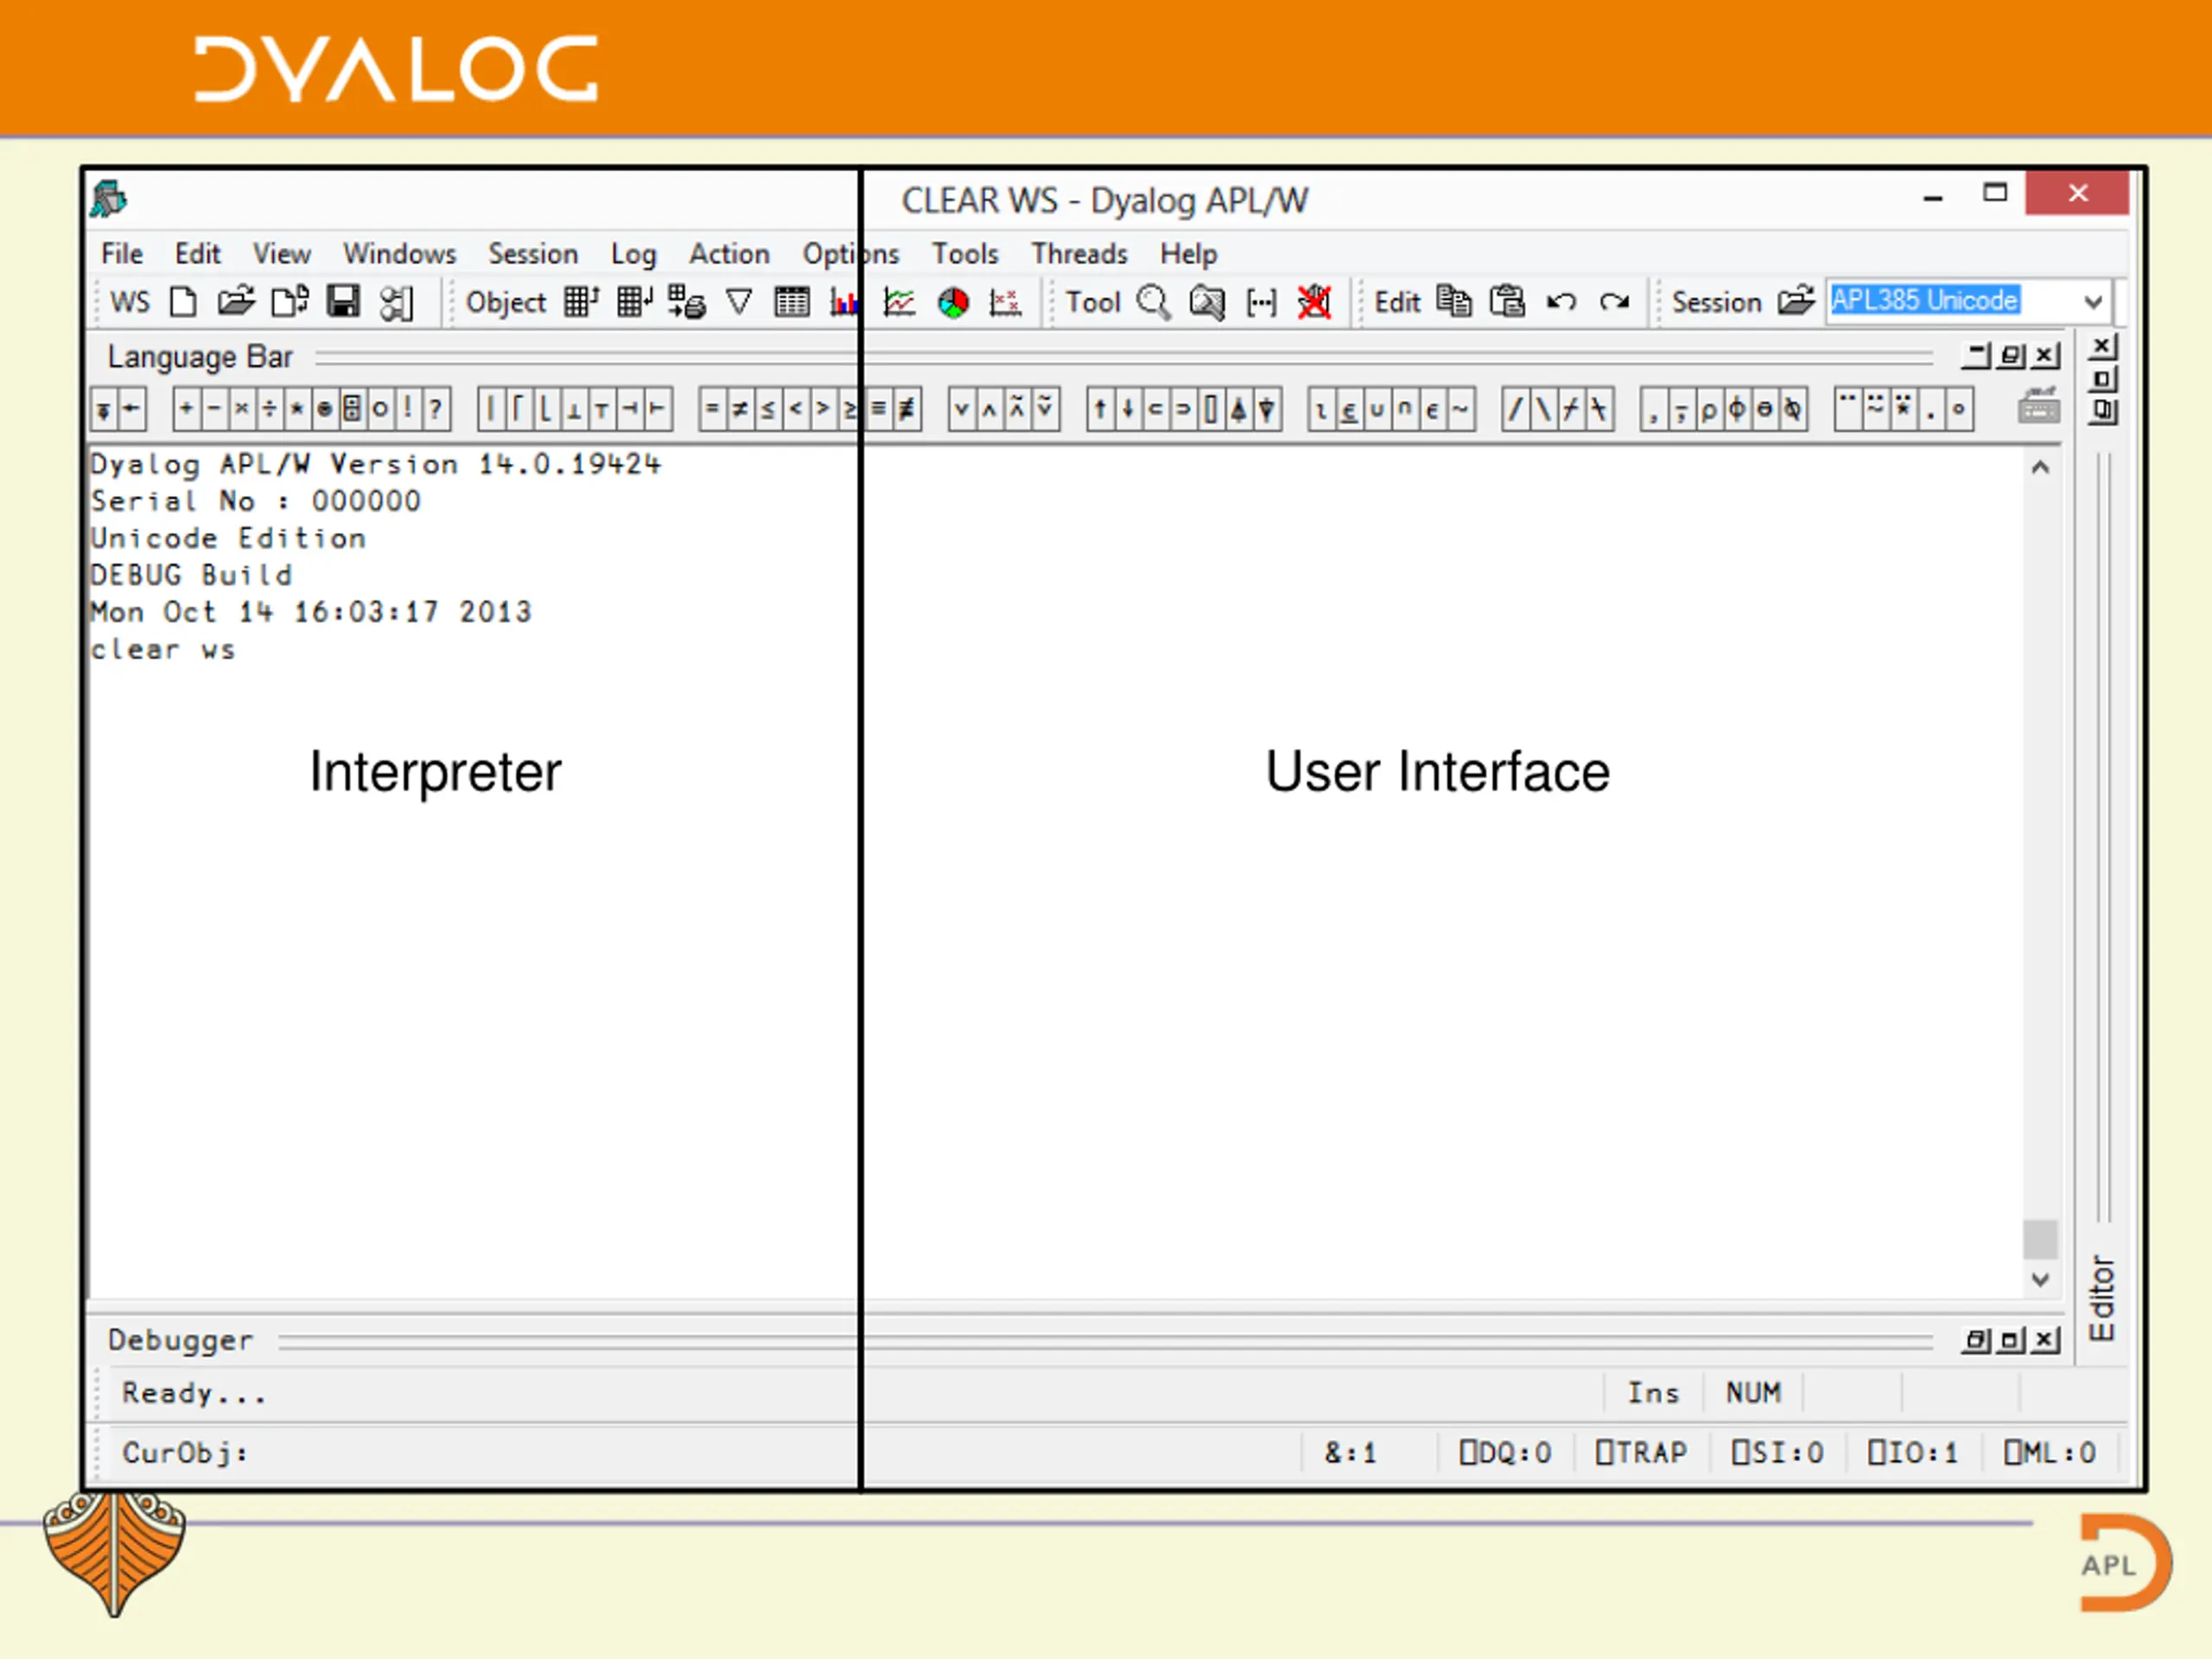Click the session scrollbar up arrow
This screenshot has height=1659, width=2212.
pos(2040,467)
